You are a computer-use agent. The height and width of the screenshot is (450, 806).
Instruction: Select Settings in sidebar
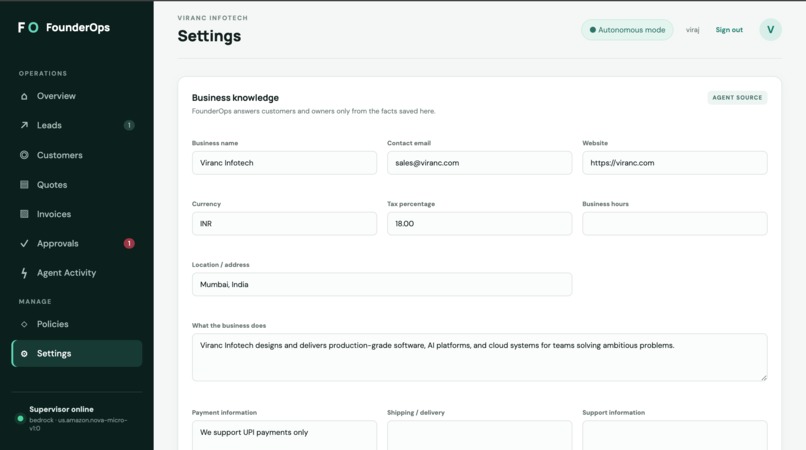click(x=77, y=353)
